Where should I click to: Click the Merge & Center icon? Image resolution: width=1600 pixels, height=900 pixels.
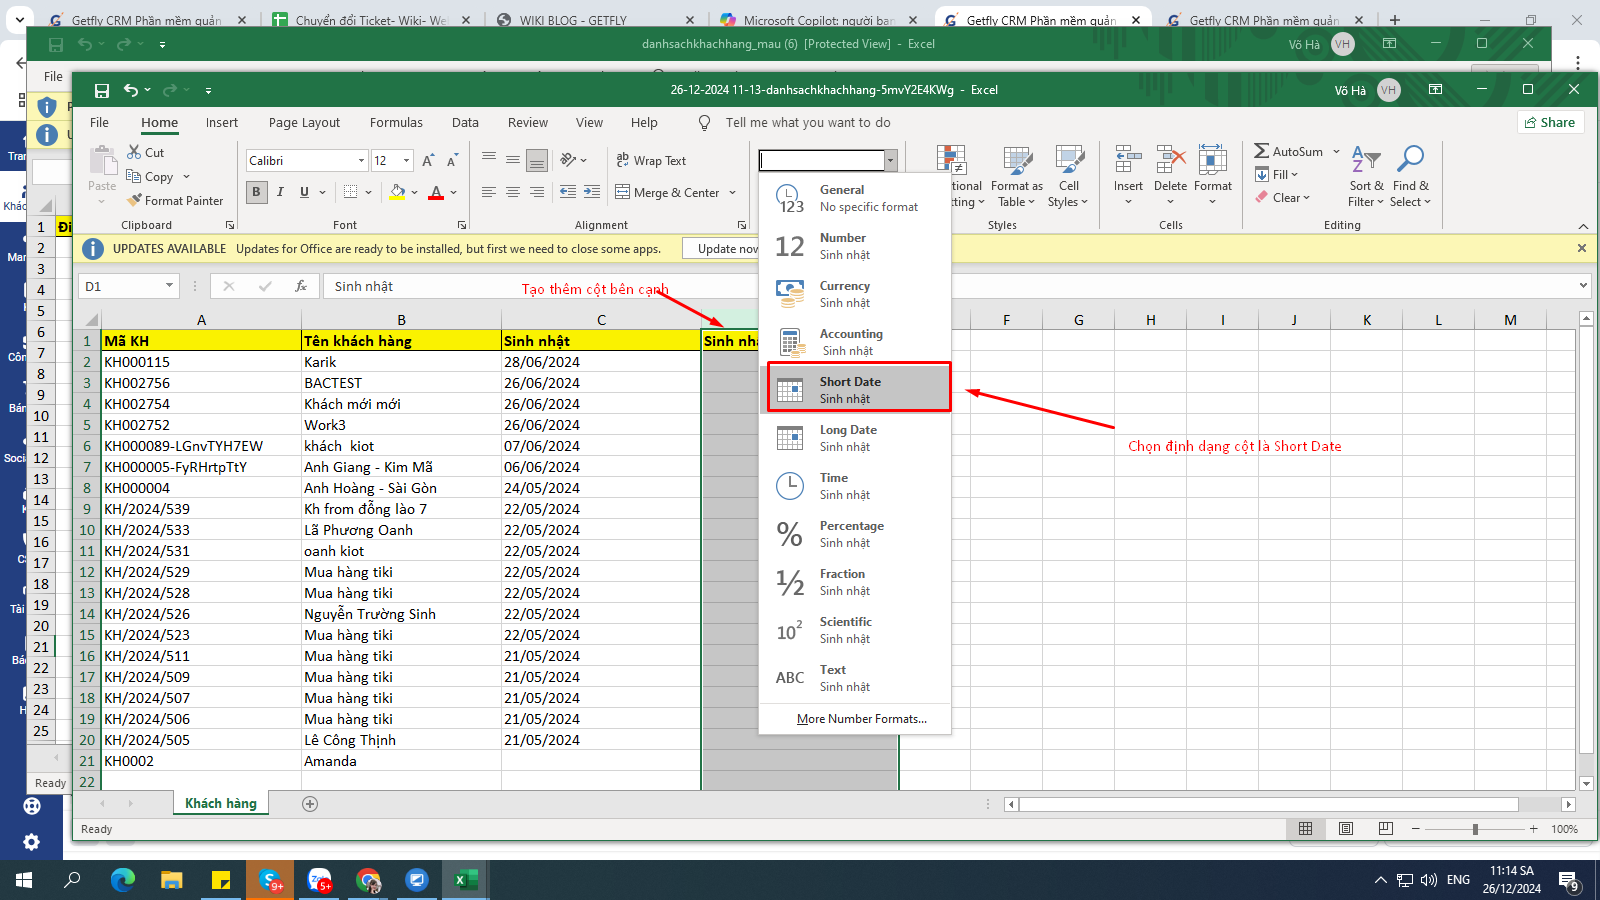pyautogui.click(x=623, y=192)
